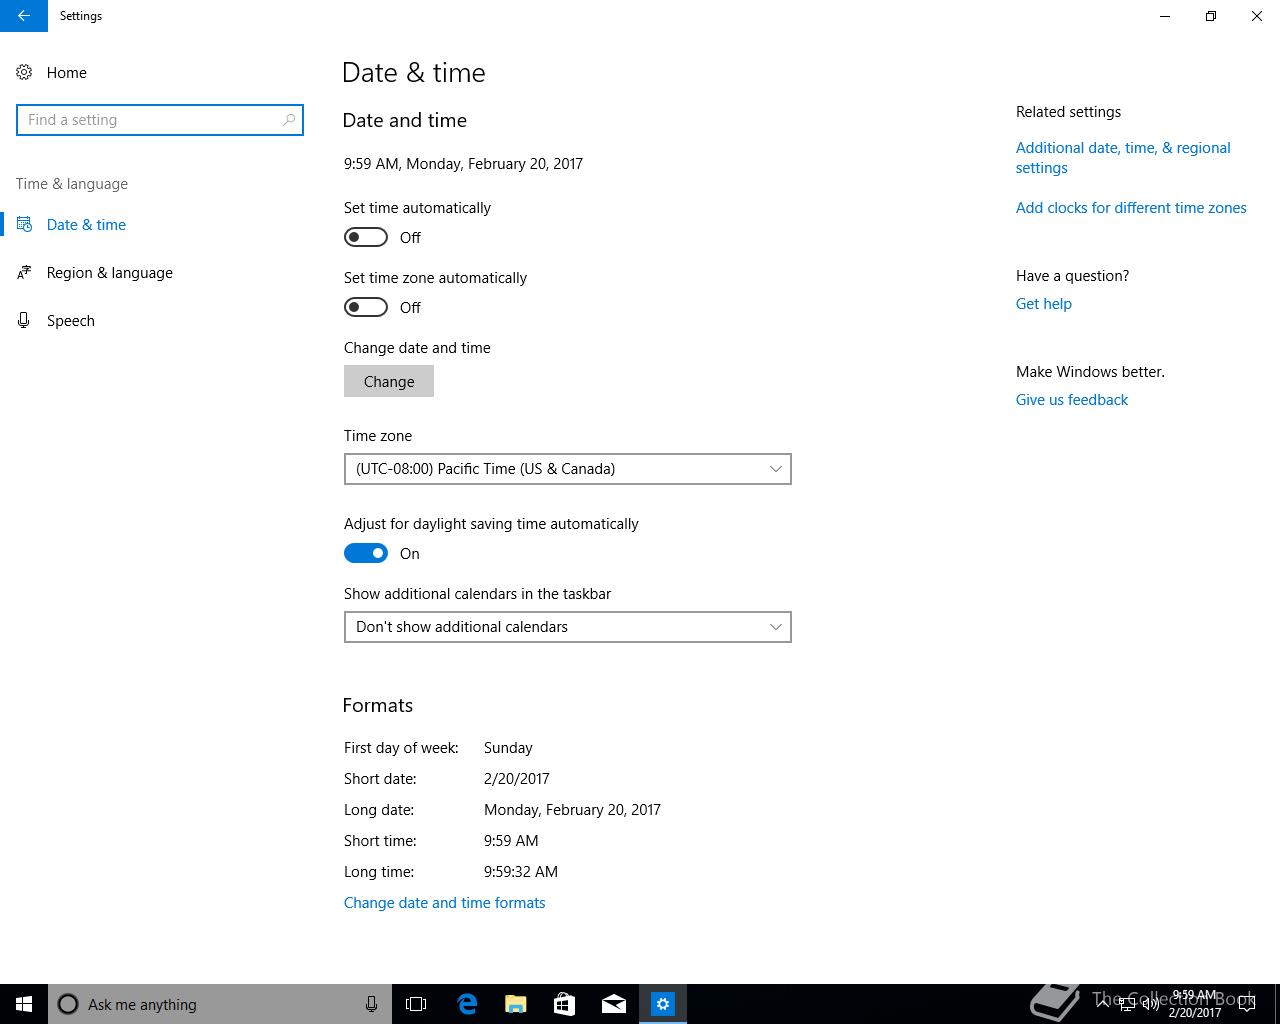
Task: Disable daylight saving time auto adjustment
Action: point(366,553)
